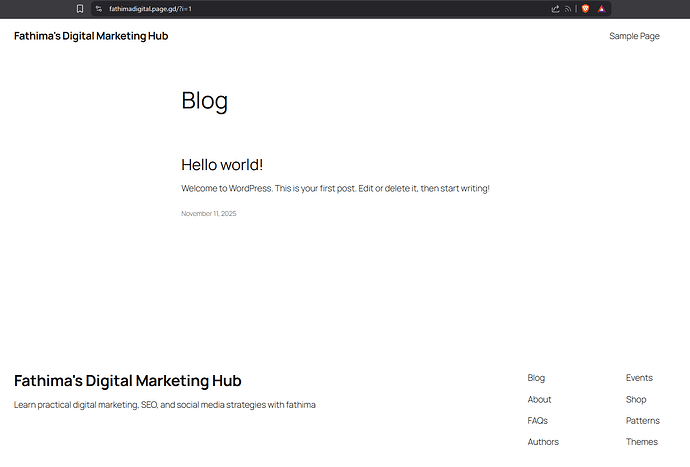The height and width of the screenshot is (467, 690).
Task: Click the header site title link
Action: (x=91, y=36)
